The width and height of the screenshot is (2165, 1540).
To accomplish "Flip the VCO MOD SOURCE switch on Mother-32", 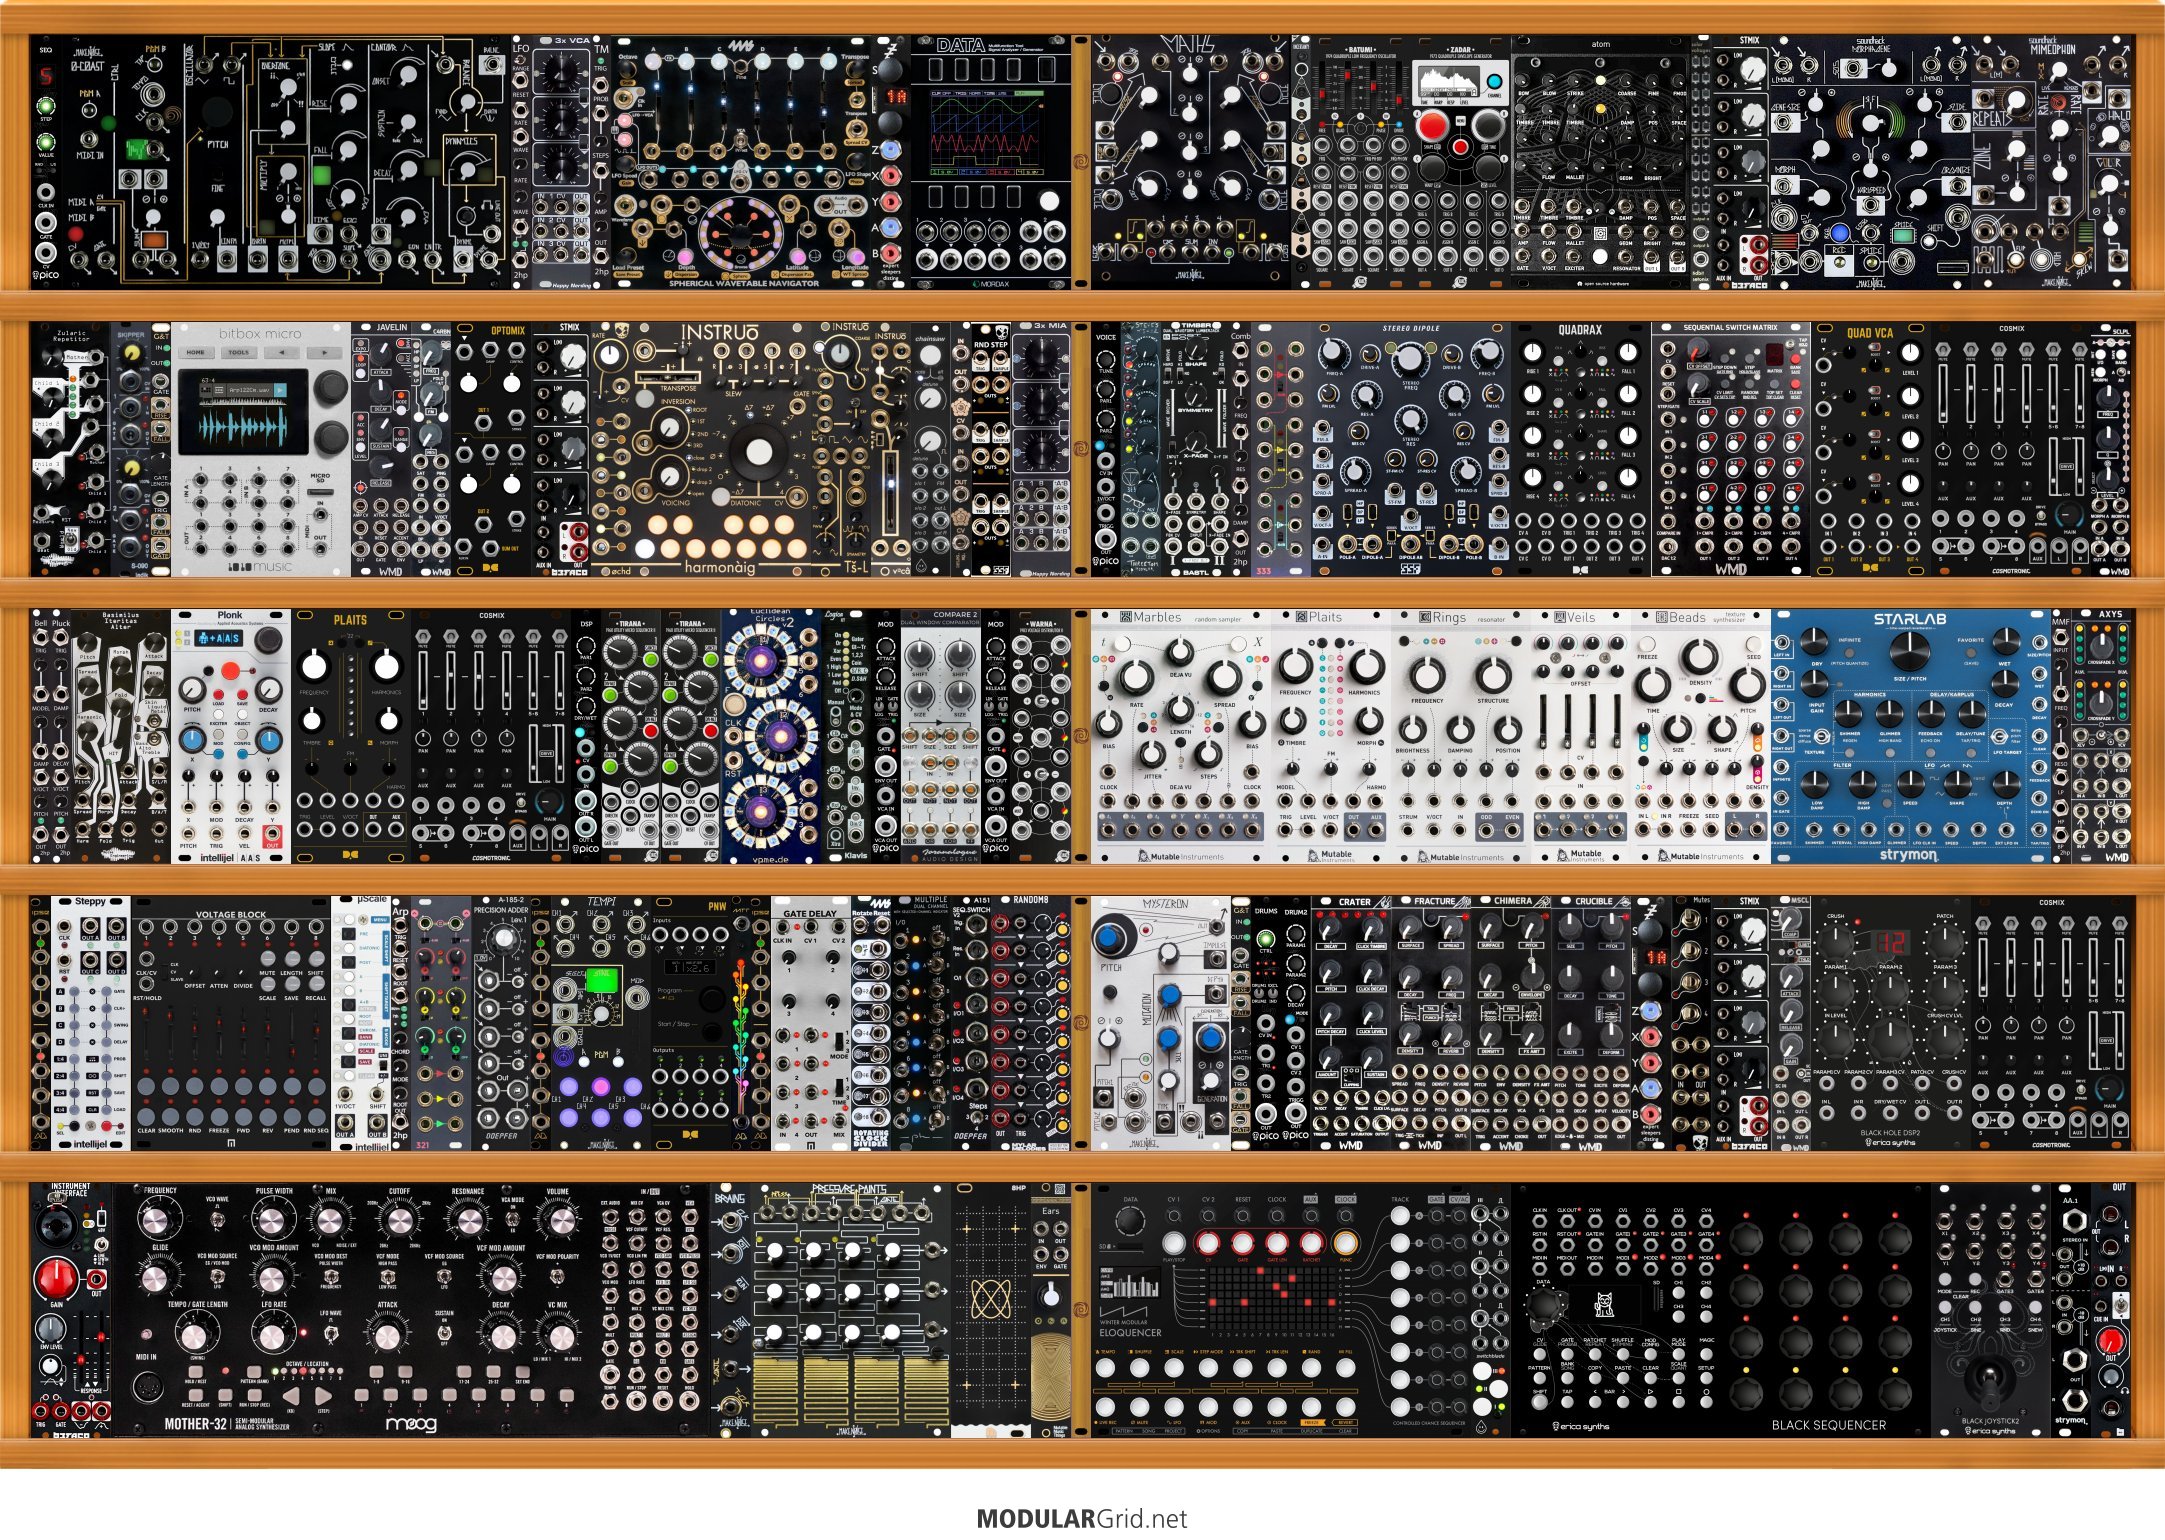I will [217, 1274].
